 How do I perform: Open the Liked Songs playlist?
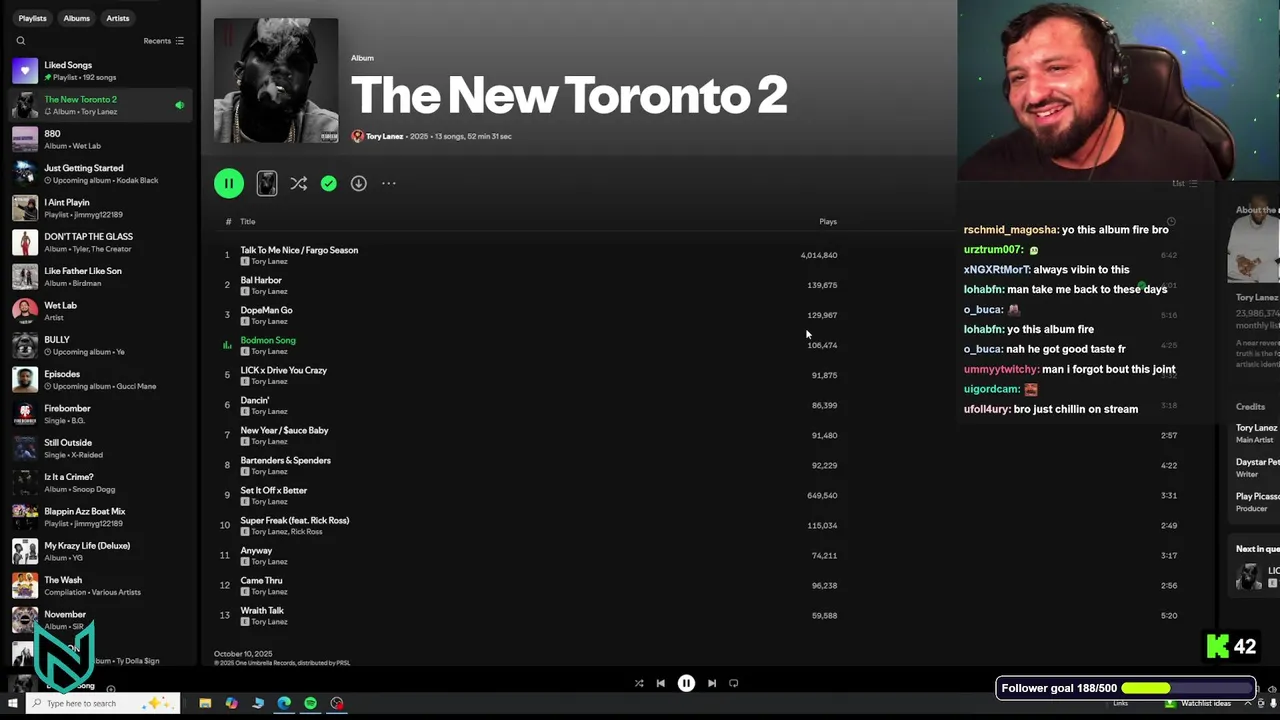coord(100,71)
